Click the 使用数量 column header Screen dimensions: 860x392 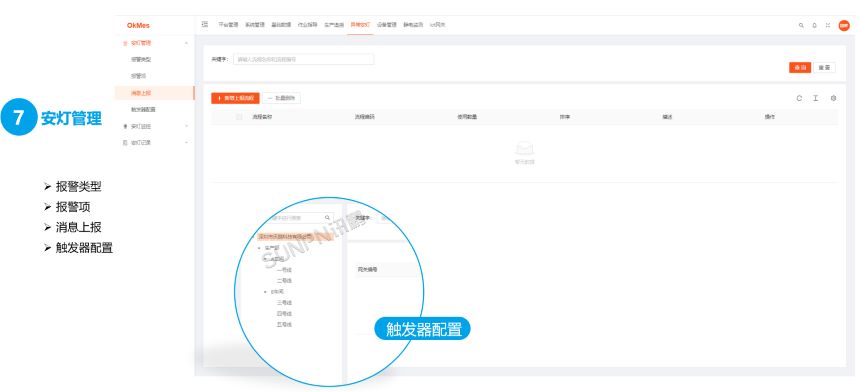coord(467,117)
